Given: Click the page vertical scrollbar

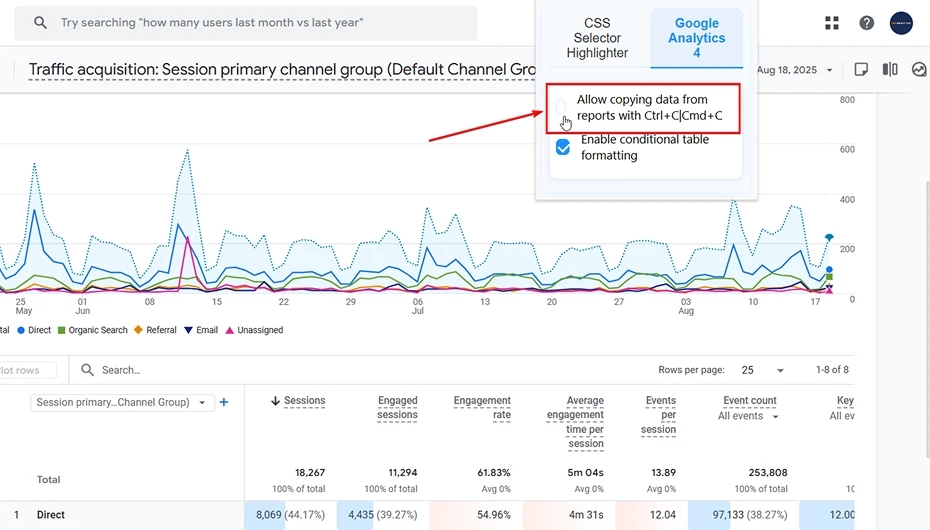Looking at the screenshot, I should coord(927,320).
